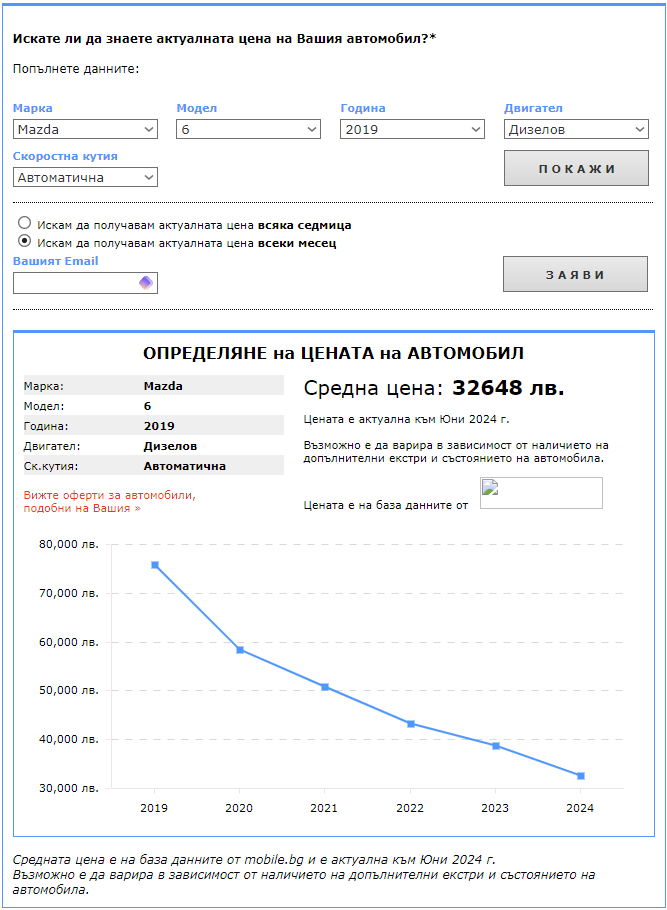Open link to offers for similar cars
The image size is (667, 910).
tap(110, 501)
